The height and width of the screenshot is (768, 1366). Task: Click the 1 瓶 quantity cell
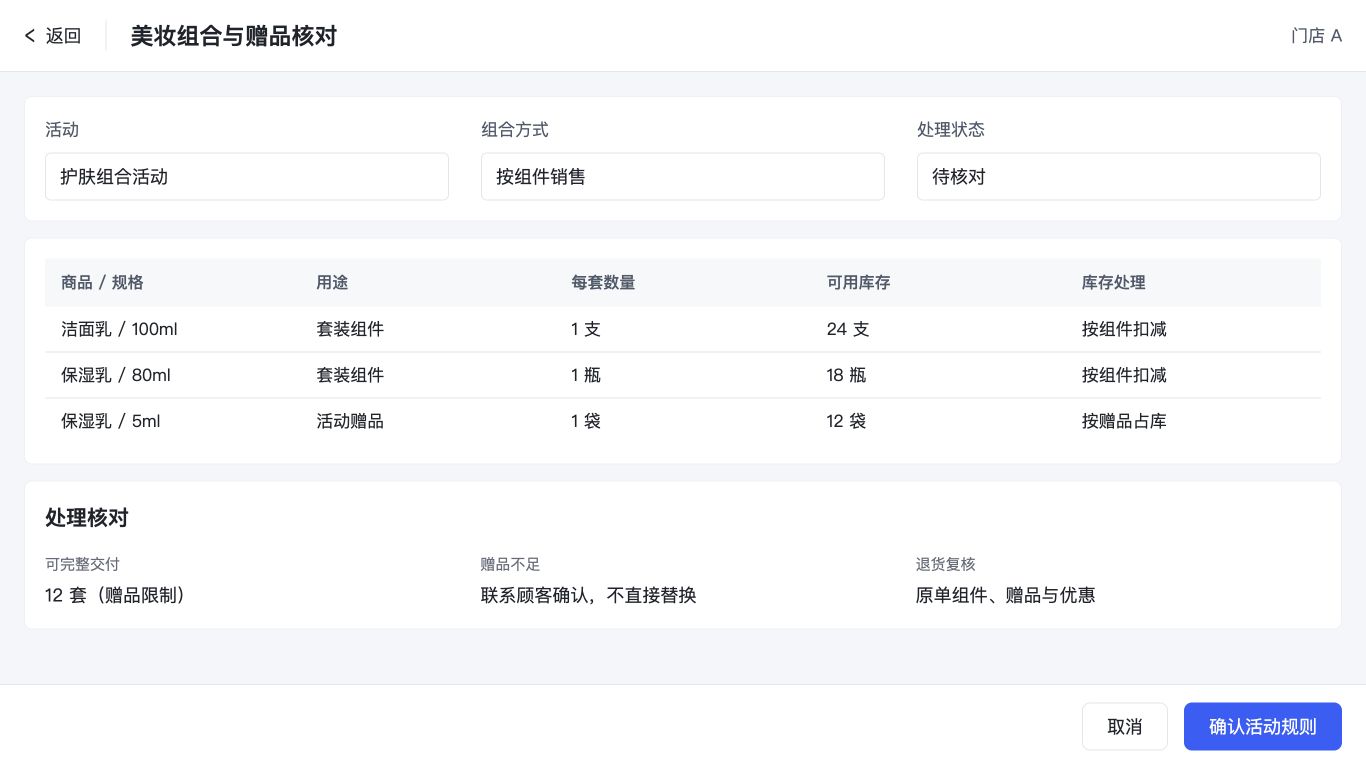click(x=586, y=375)
